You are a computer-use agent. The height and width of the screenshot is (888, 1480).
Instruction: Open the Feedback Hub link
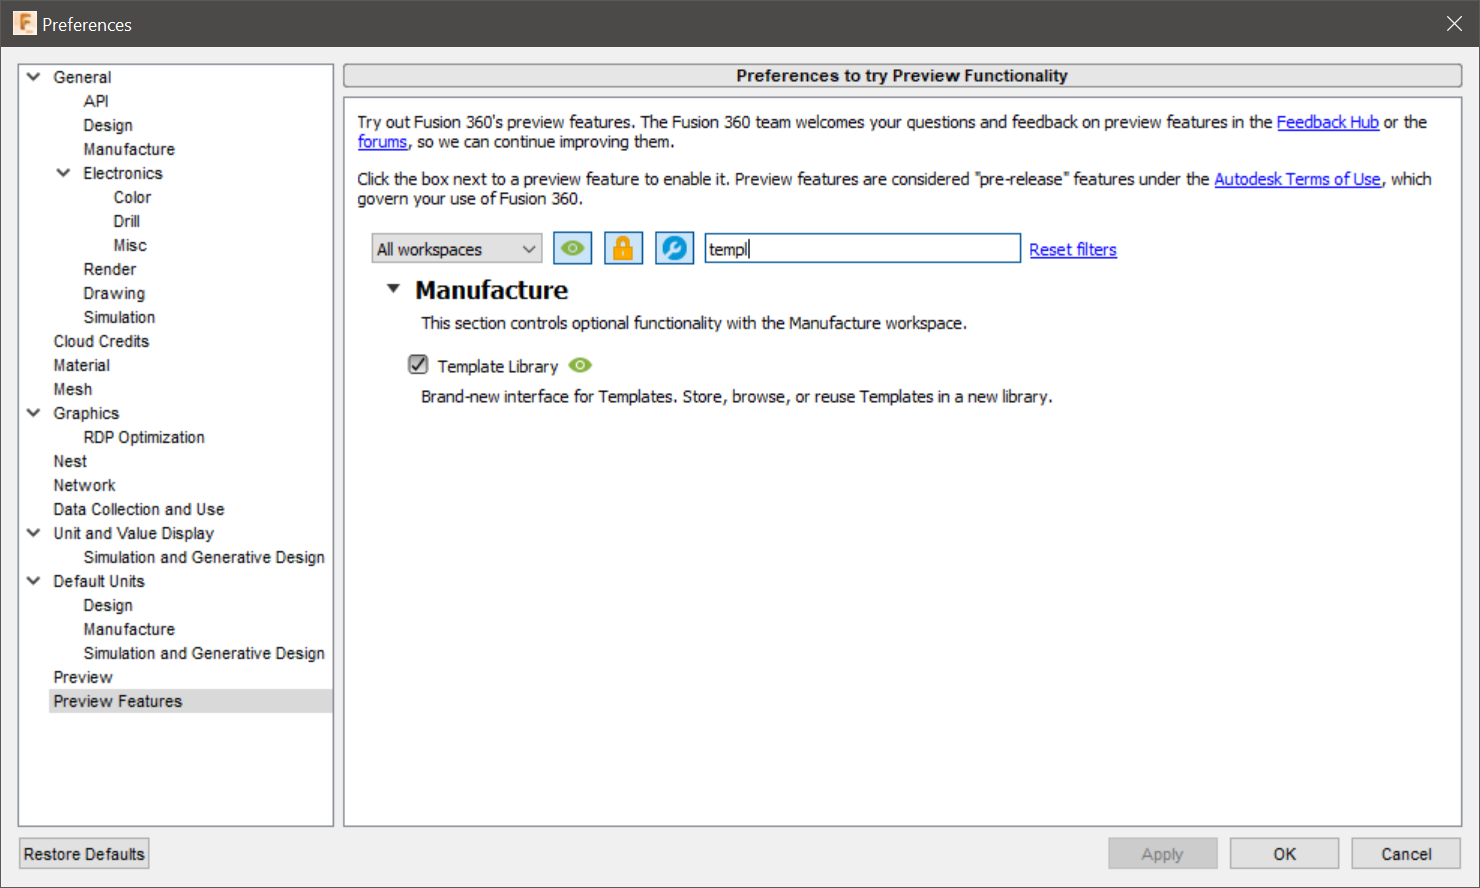tap(1328, 122)
